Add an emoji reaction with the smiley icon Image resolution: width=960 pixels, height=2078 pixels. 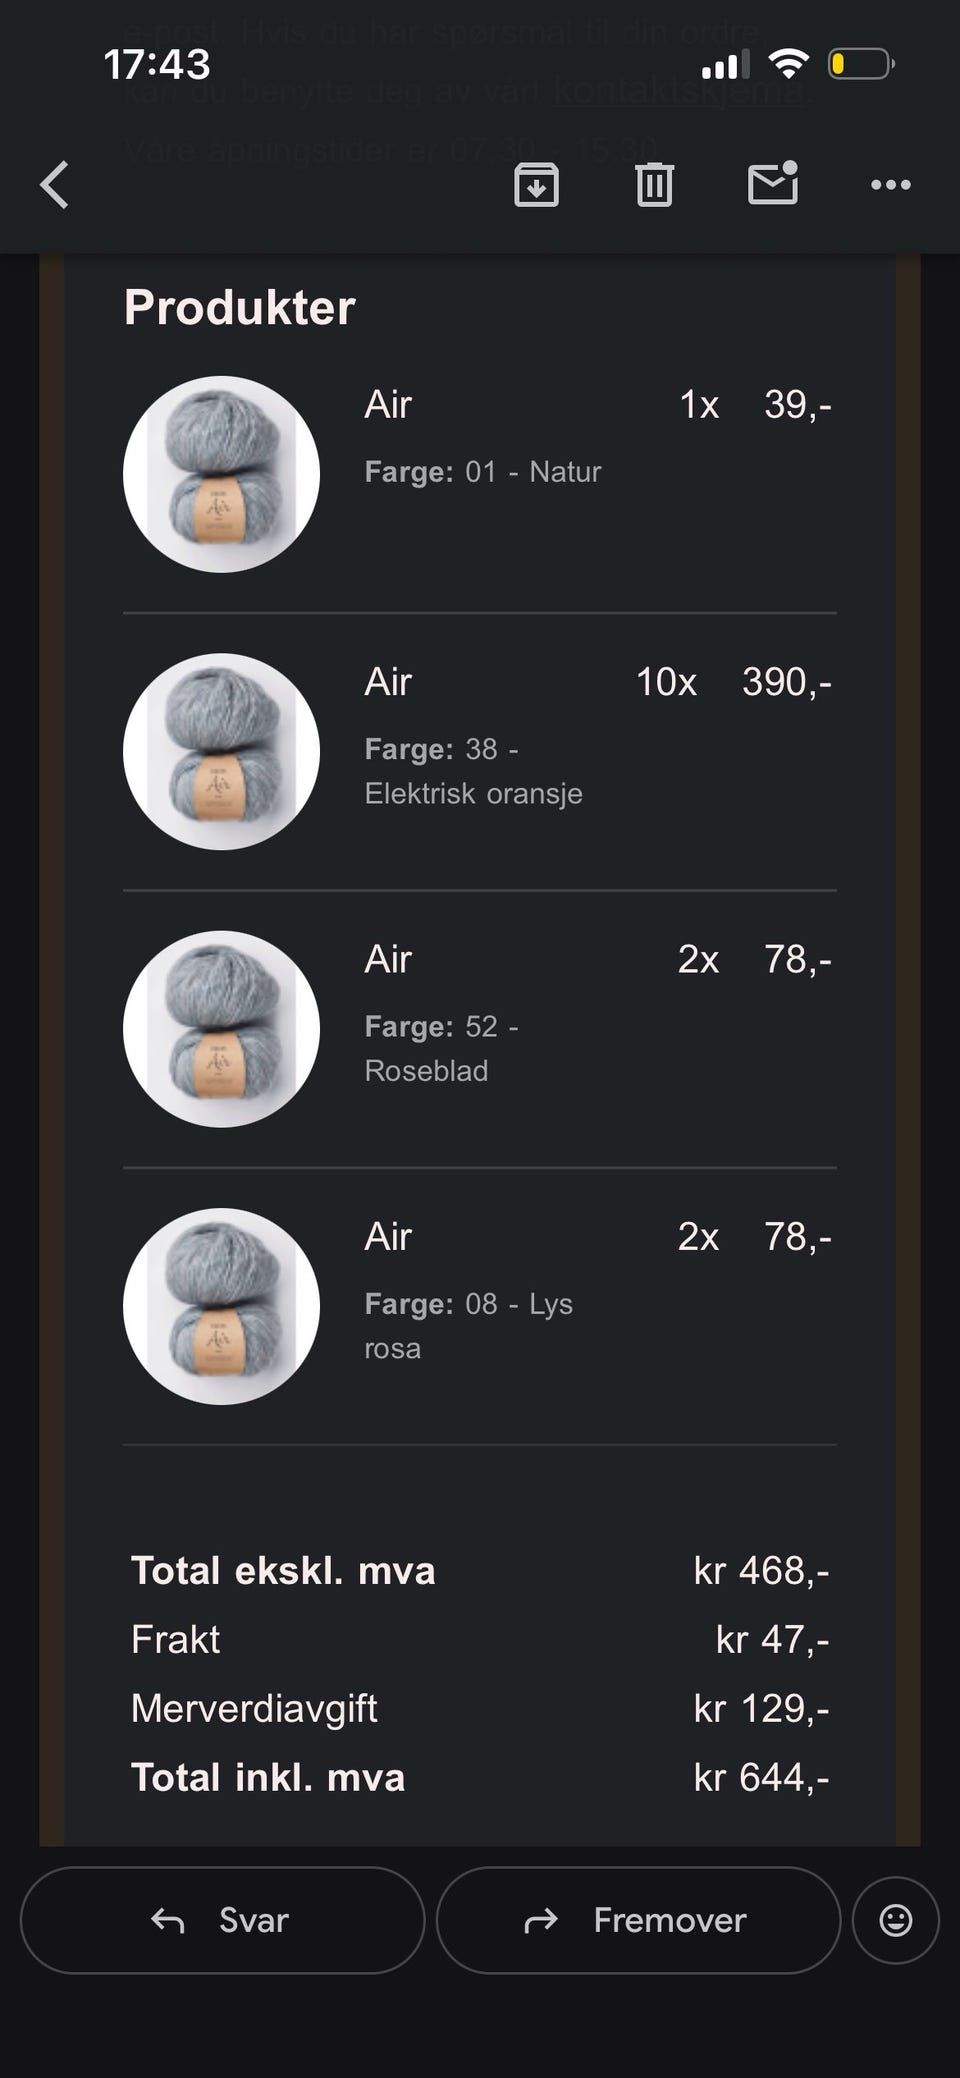pos(895,1920)
